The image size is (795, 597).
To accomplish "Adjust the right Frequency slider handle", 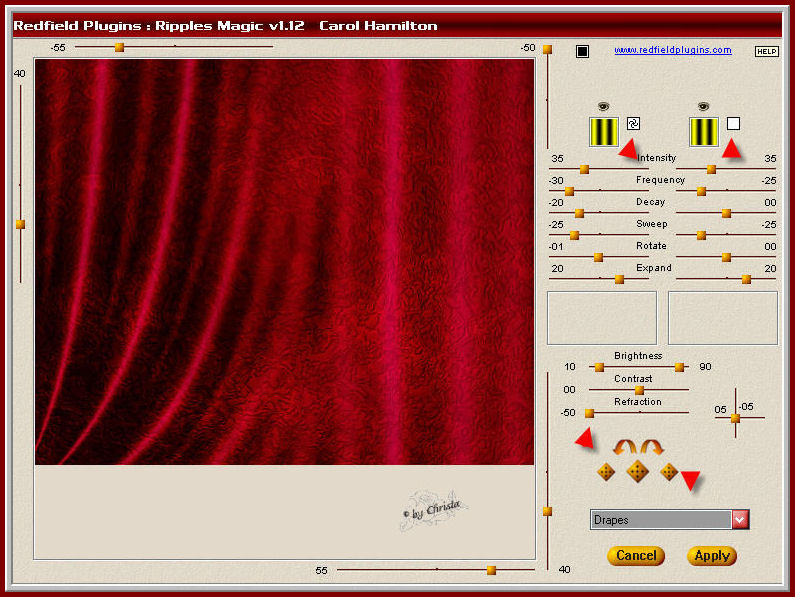I will [x=701, y=191].
